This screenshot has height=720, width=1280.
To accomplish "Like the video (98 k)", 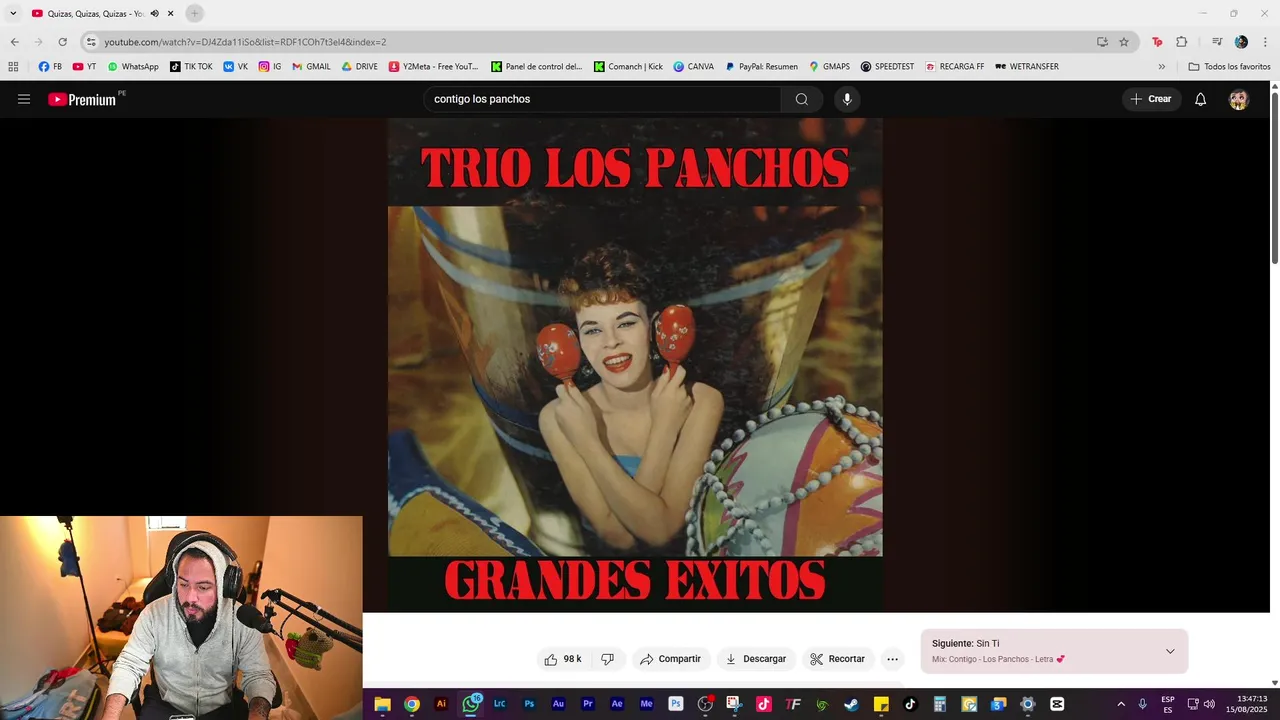I will 563,659.
